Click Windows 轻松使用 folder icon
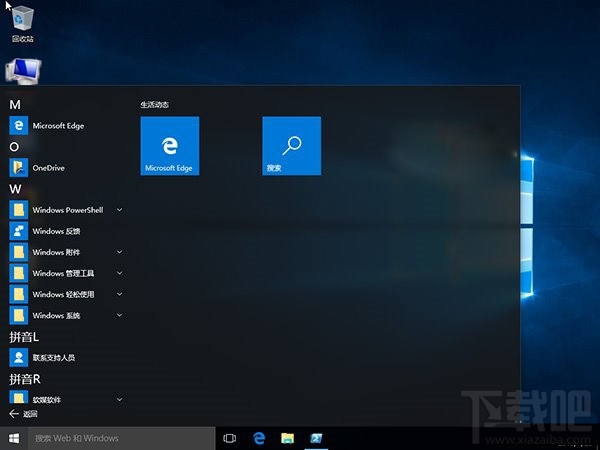 pyautogui.click(x=18, y=294)
